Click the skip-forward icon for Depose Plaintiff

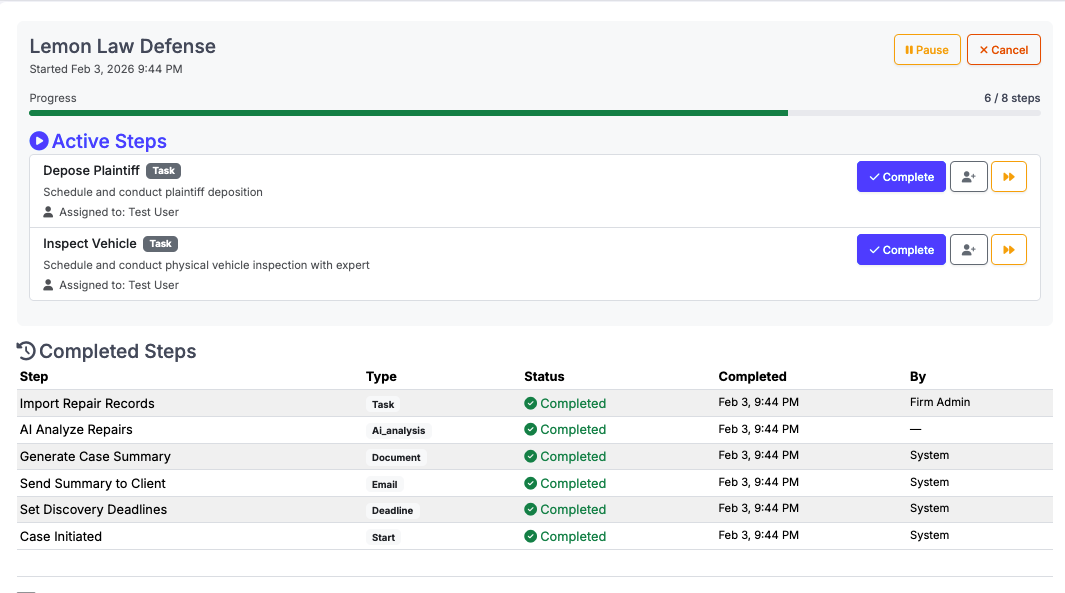click(1009, 176)
